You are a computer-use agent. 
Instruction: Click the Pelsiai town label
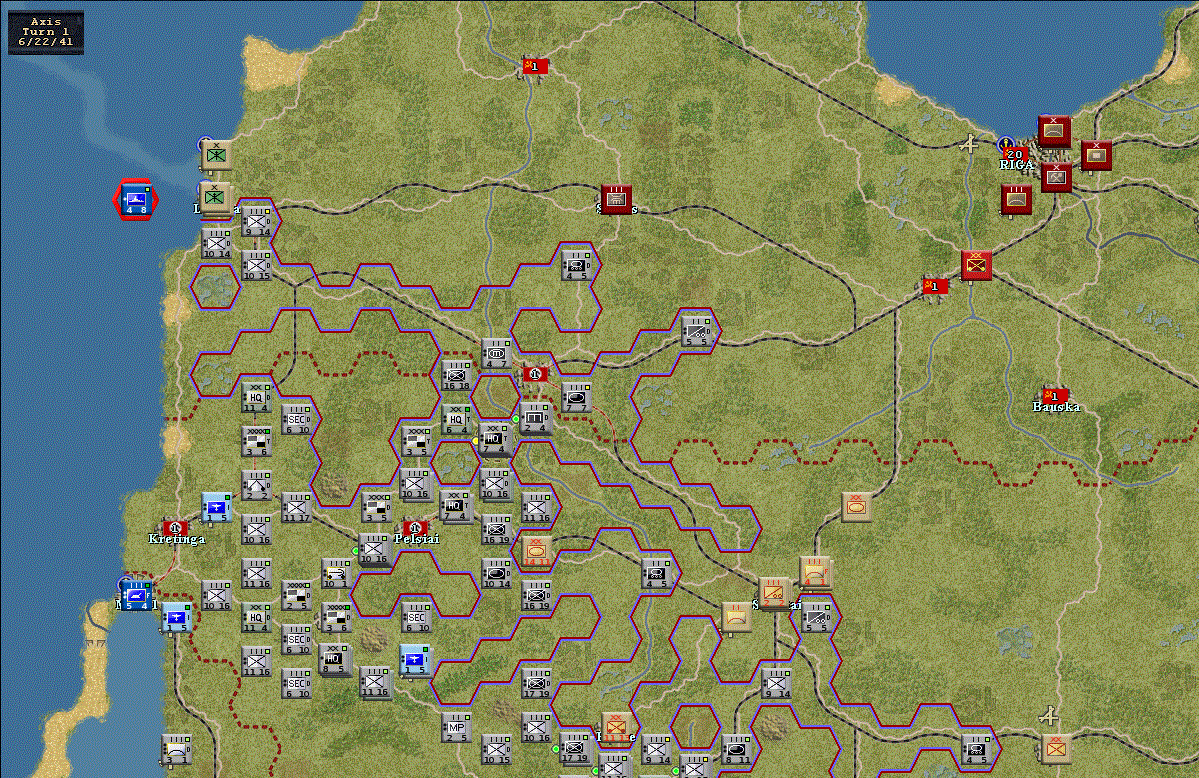[417, 539]
